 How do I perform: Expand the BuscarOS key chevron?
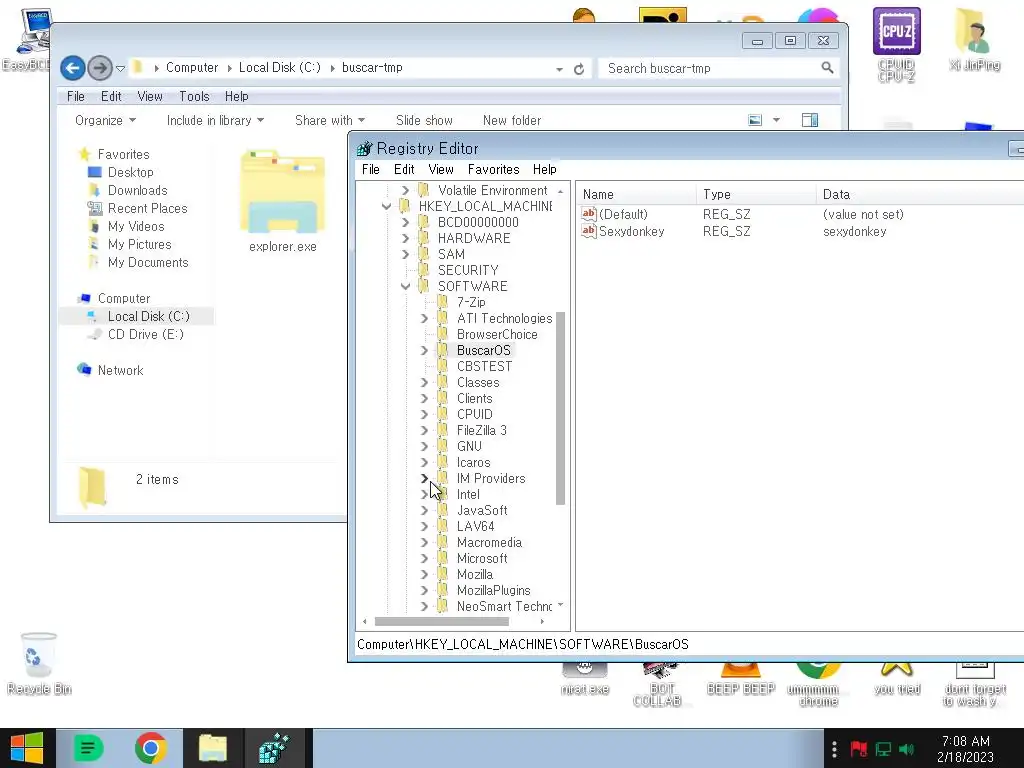tap(424, 351)
